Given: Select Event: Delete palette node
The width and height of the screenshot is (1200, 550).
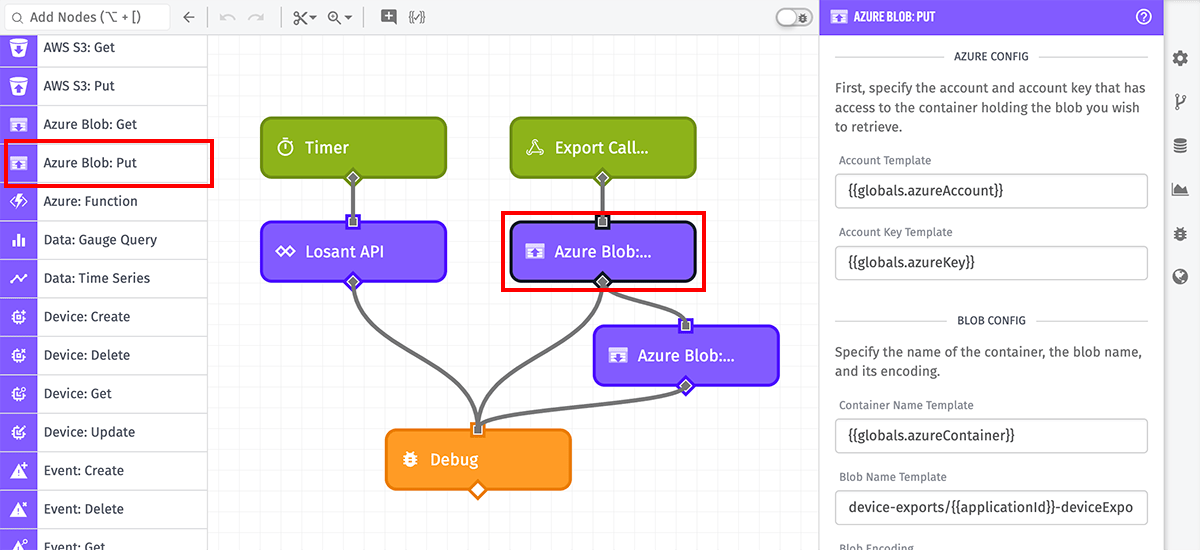Looking at the screenshot, I should pos(103,509).
